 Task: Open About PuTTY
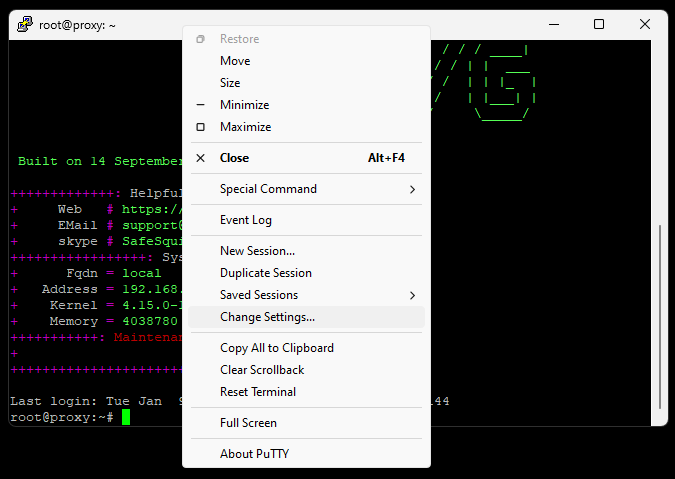click(306, 454)
